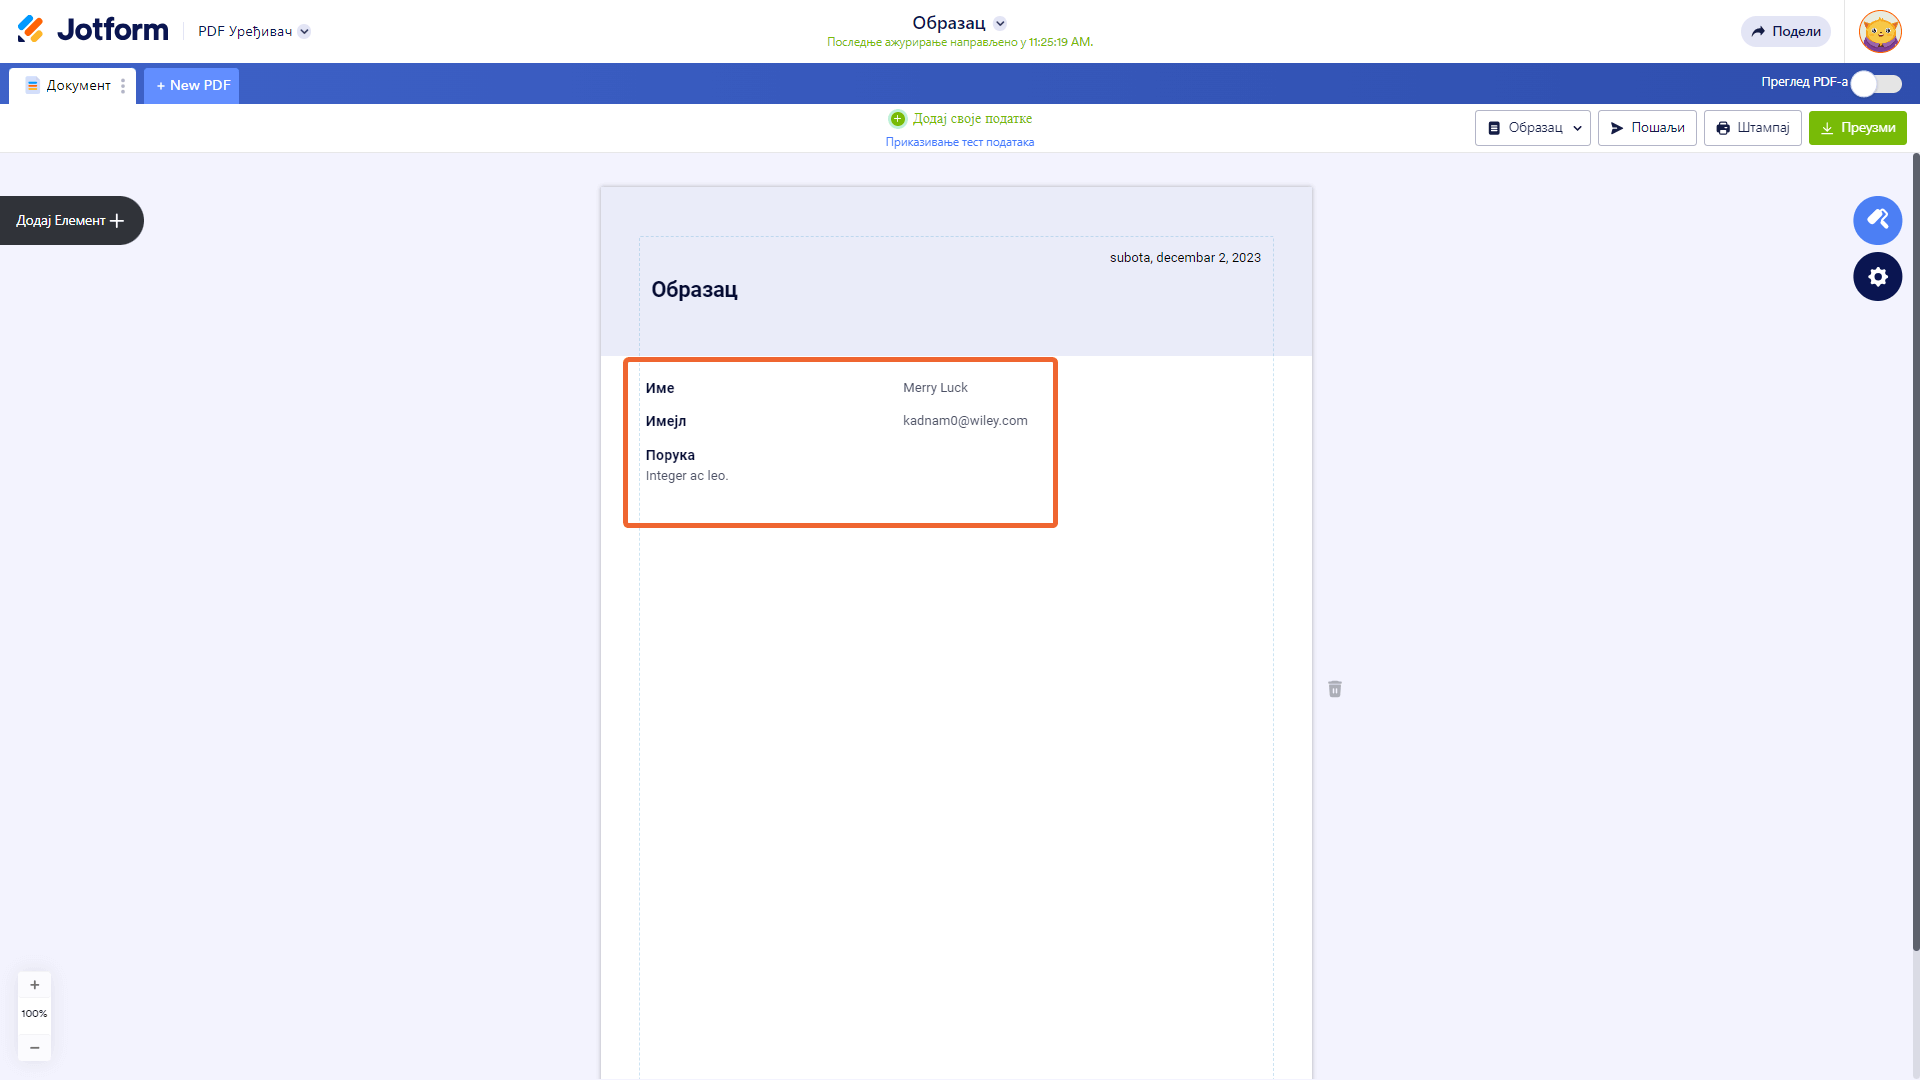Click the zoom out minus icon
The width and height of the screenshot is (1920, 1080).
coord(34,1047)
